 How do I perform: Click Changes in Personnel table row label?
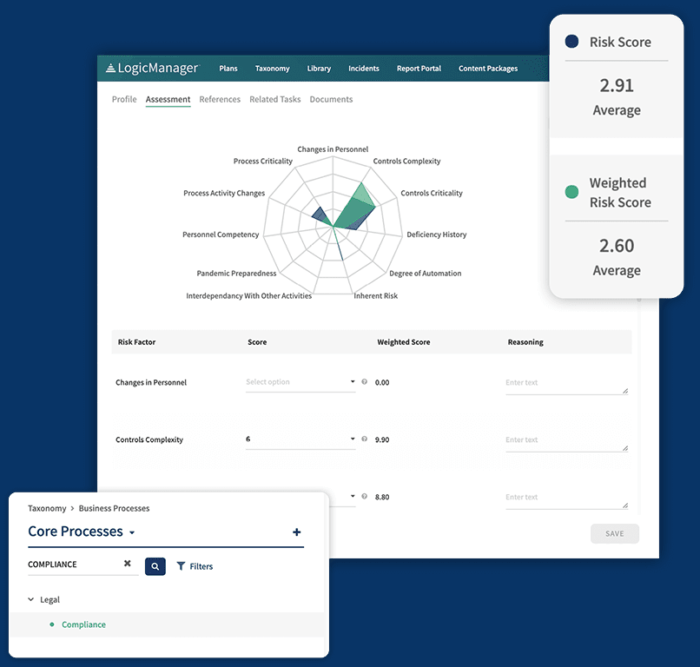pos(151,382)
